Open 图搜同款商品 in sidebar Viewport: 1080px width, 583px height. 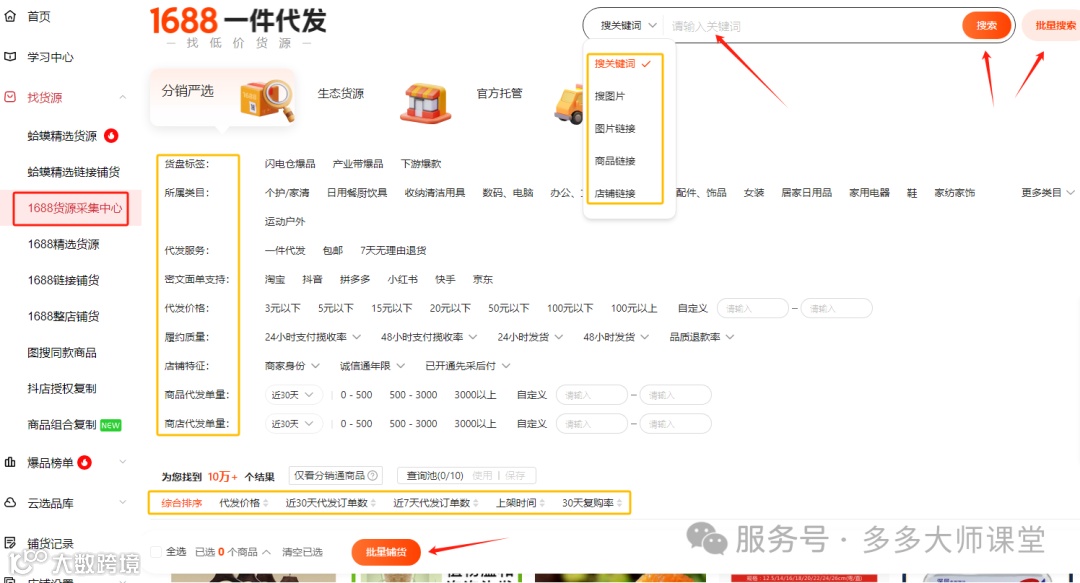(62, 352)
